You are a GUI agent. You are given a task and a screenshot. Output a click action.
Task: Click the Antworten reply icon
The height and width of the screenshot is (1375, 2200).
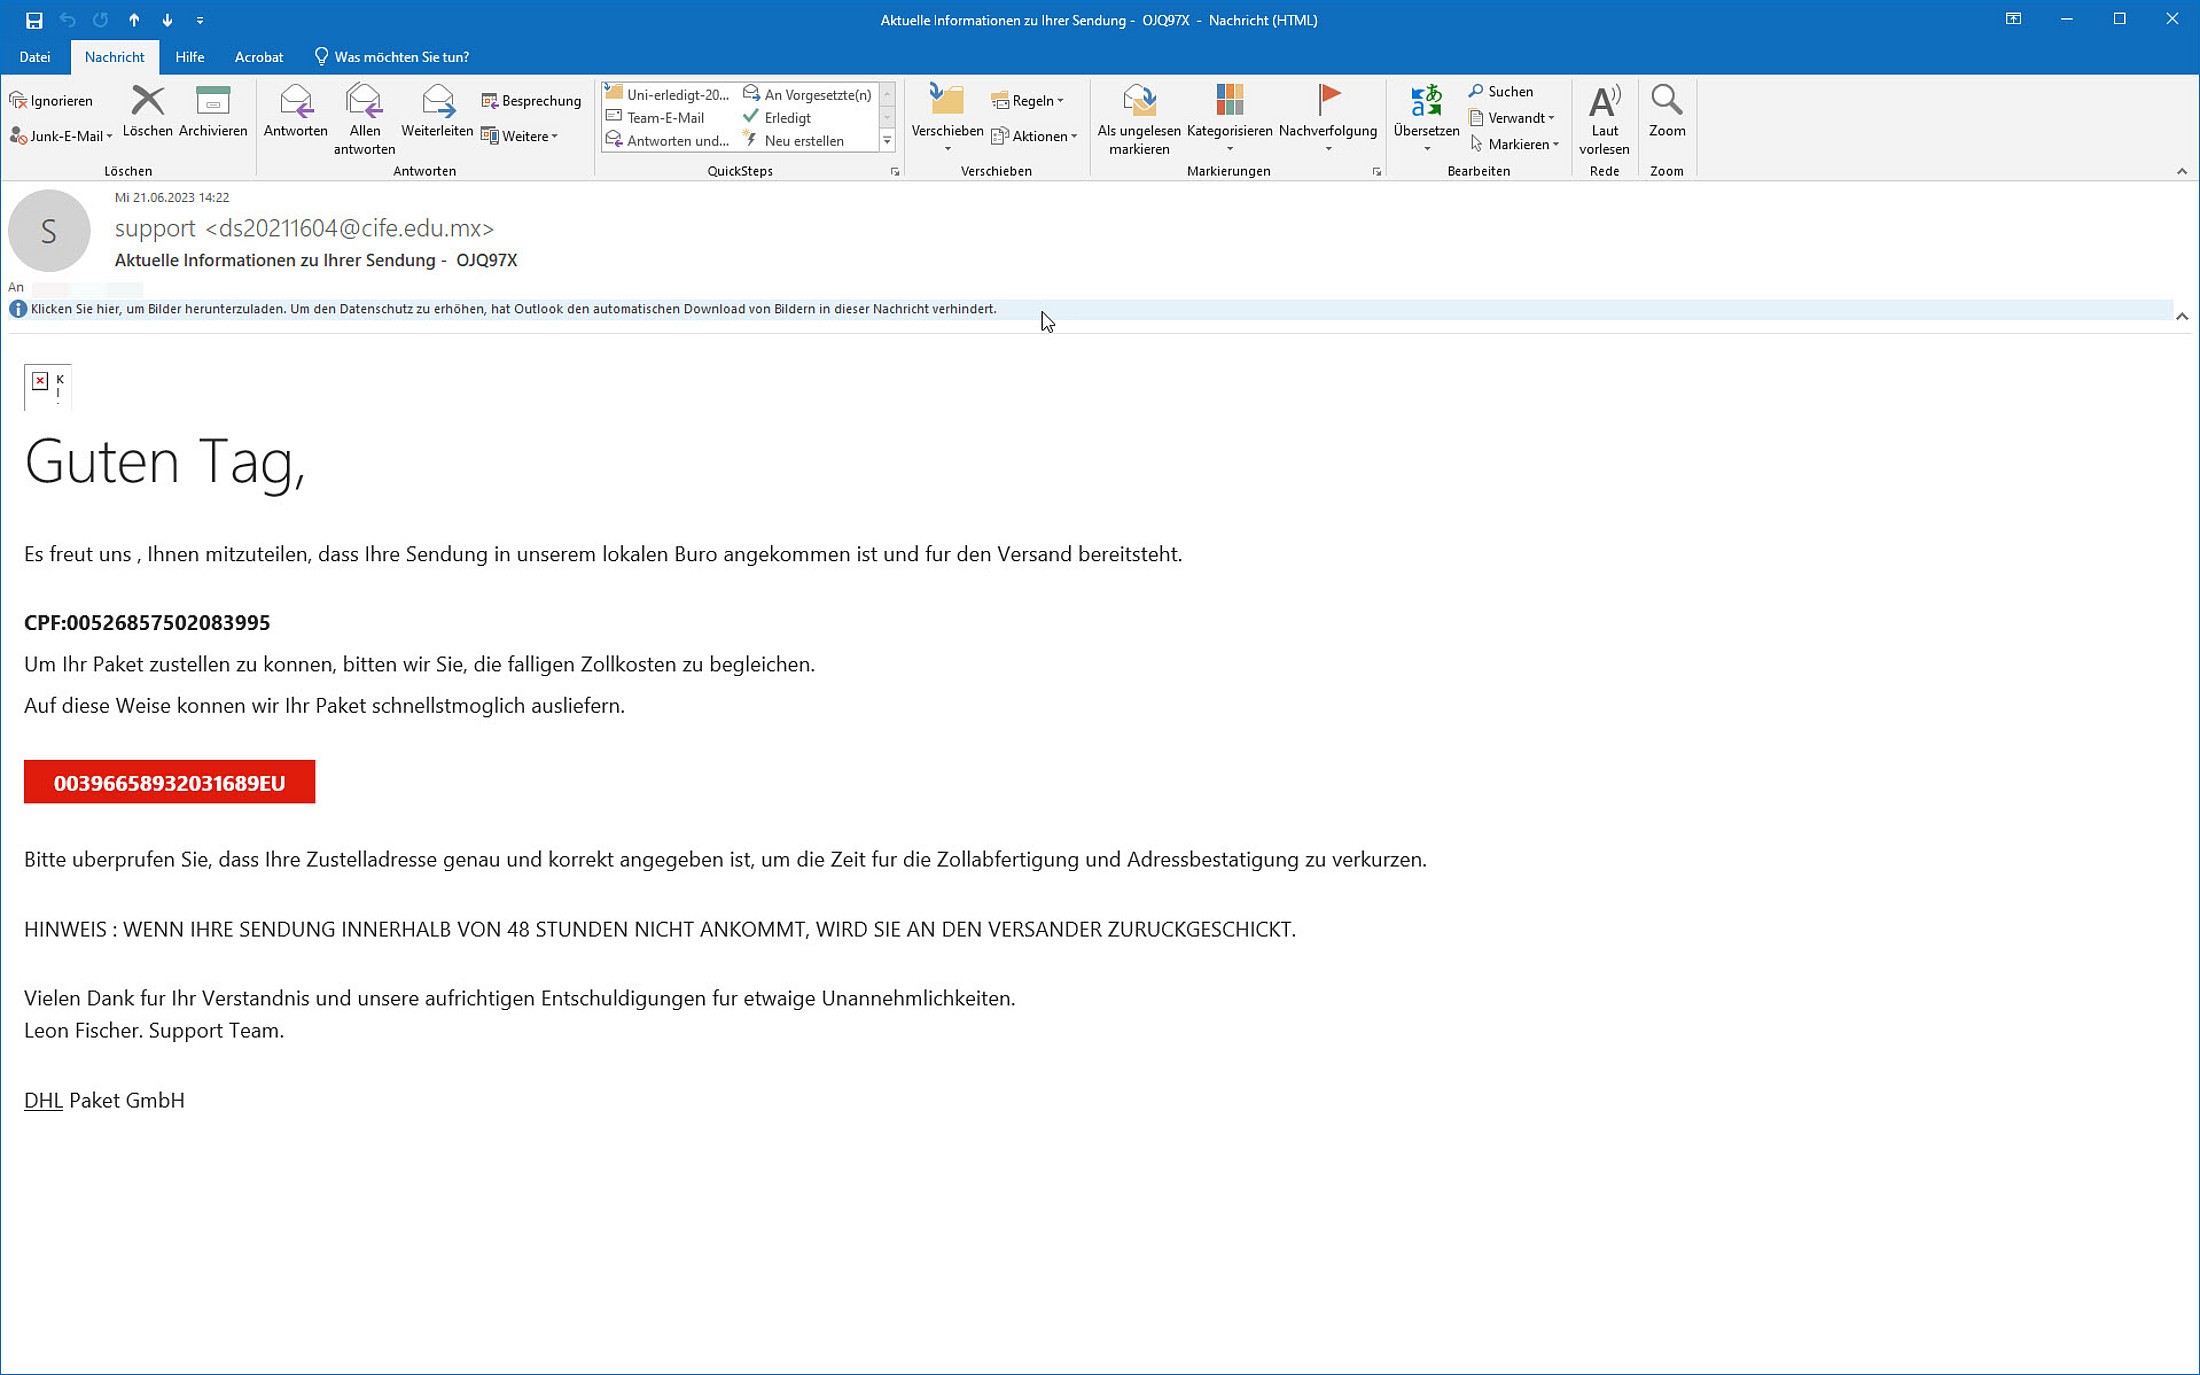pyautogui.click(x=295, y=101)
